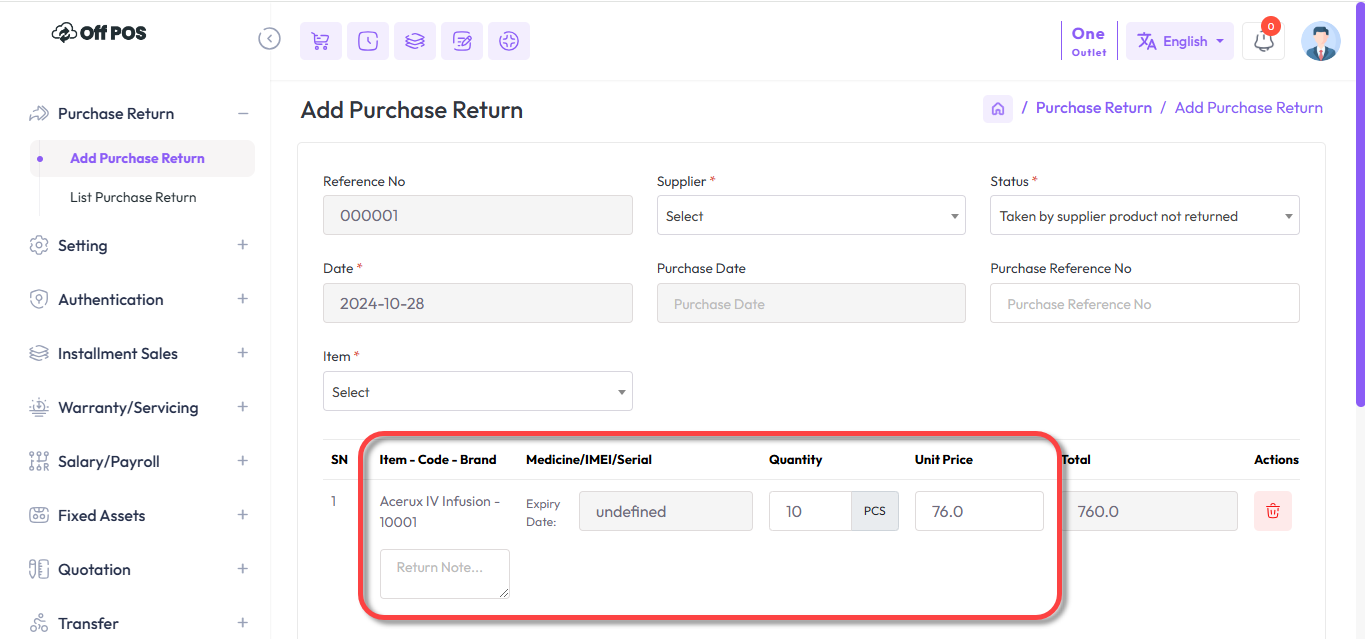Collapse the Purchase Return menu
1365x639 pixels.
tap(242, 114)
